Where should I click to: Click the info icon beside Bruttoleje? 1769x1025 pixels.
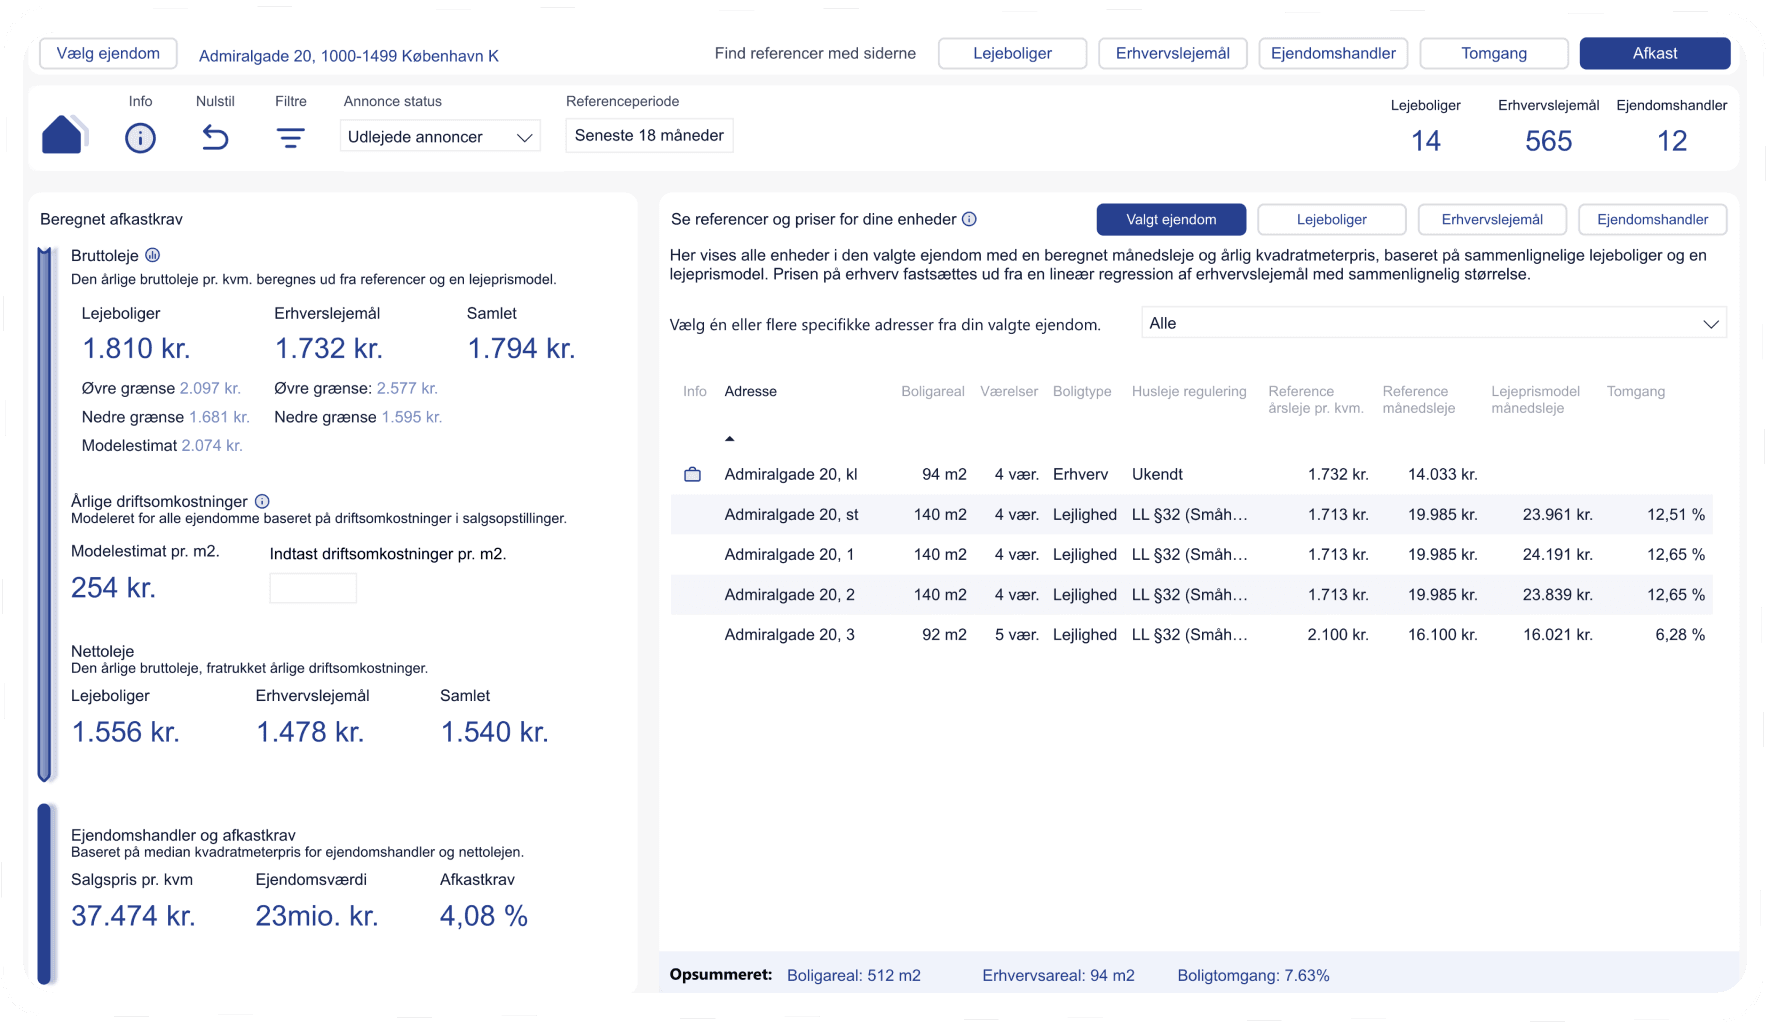(151, 255)
